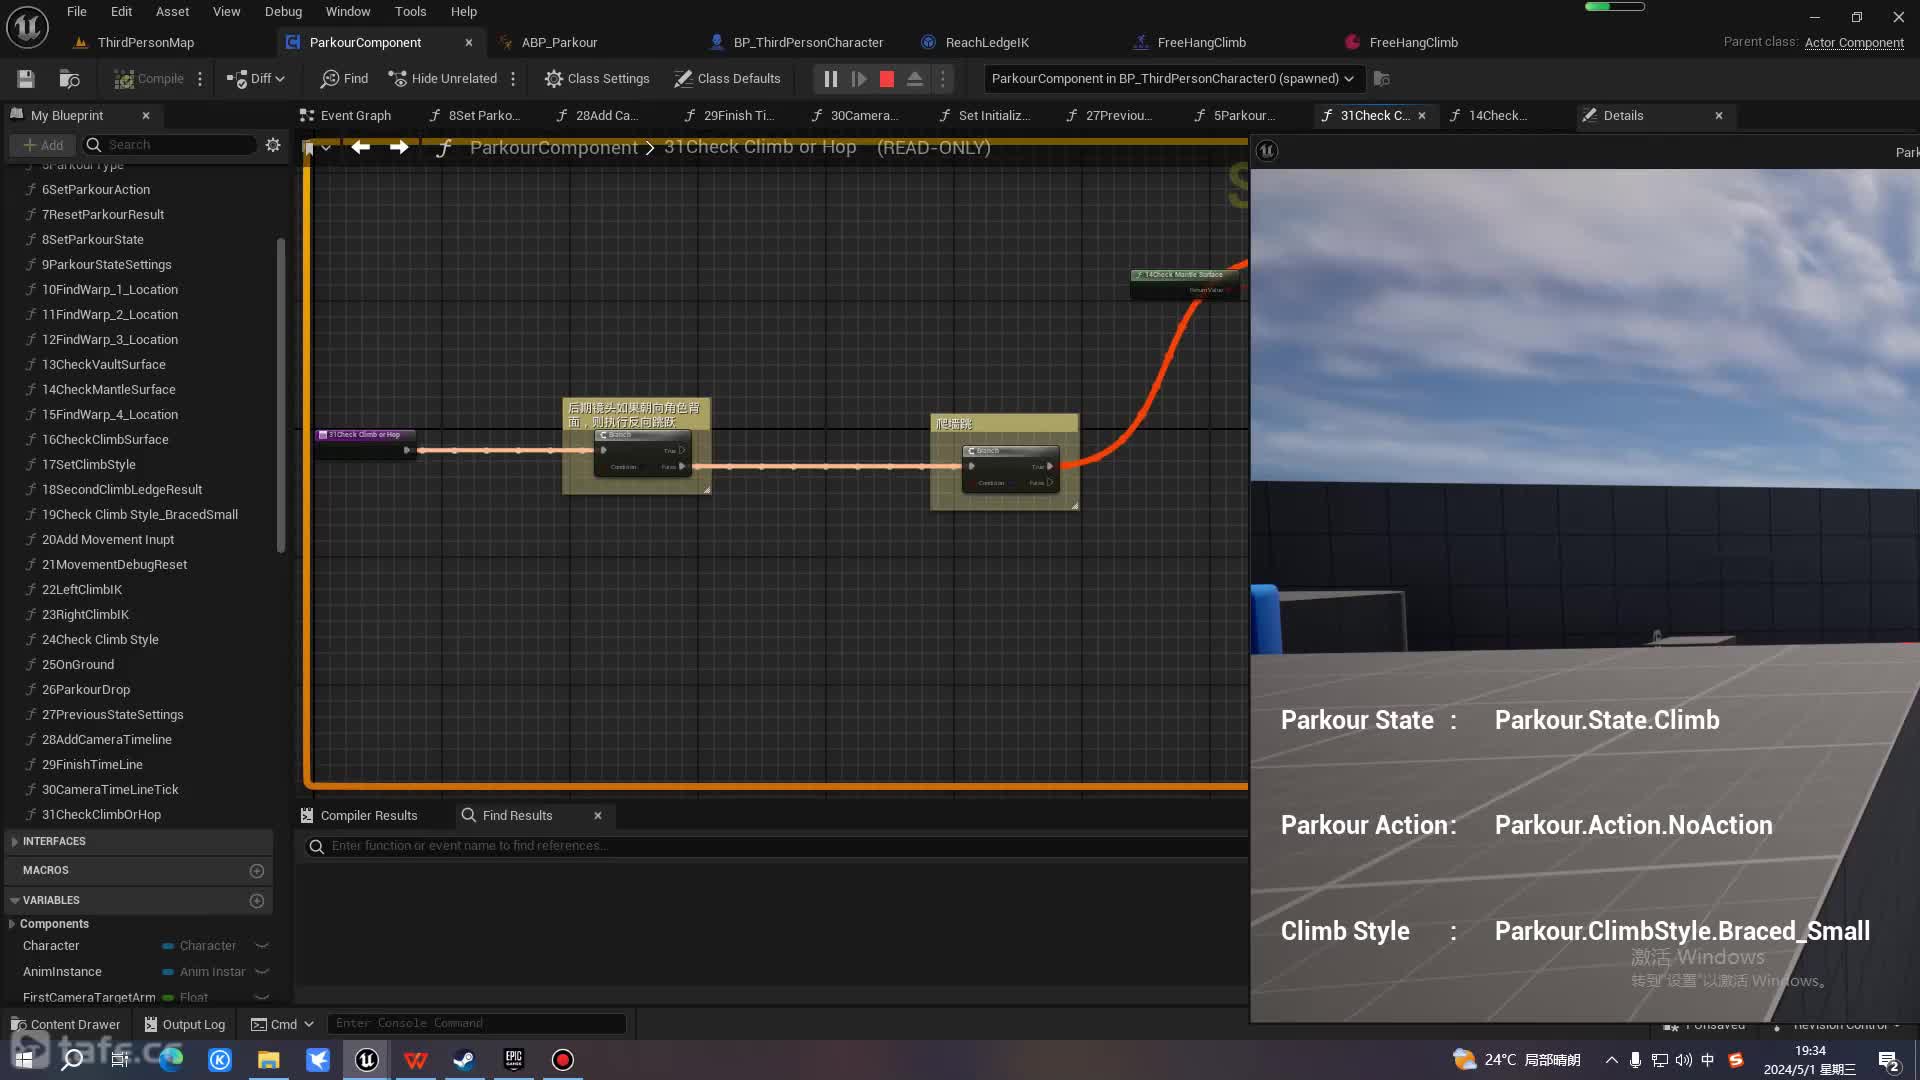Save the blueprint with the floppy disk icon

26,79
